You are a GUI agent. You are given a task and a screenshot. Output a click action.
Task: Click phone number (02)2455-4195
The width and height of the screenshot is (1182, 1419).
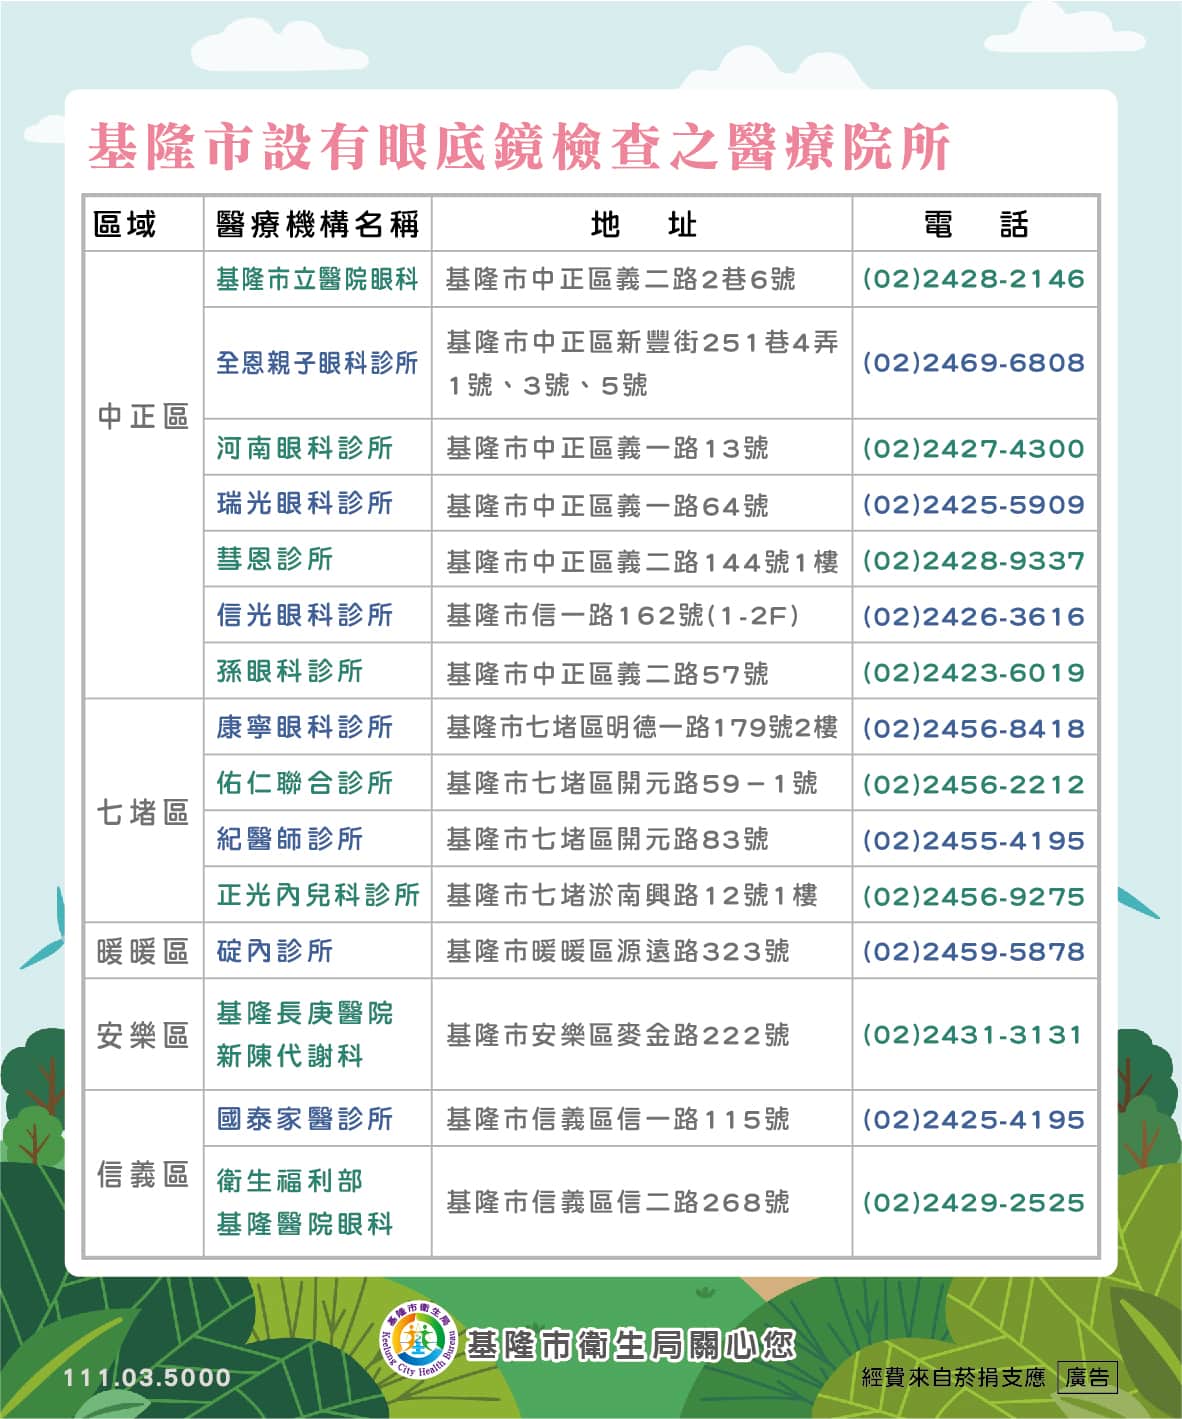[974, 840]
